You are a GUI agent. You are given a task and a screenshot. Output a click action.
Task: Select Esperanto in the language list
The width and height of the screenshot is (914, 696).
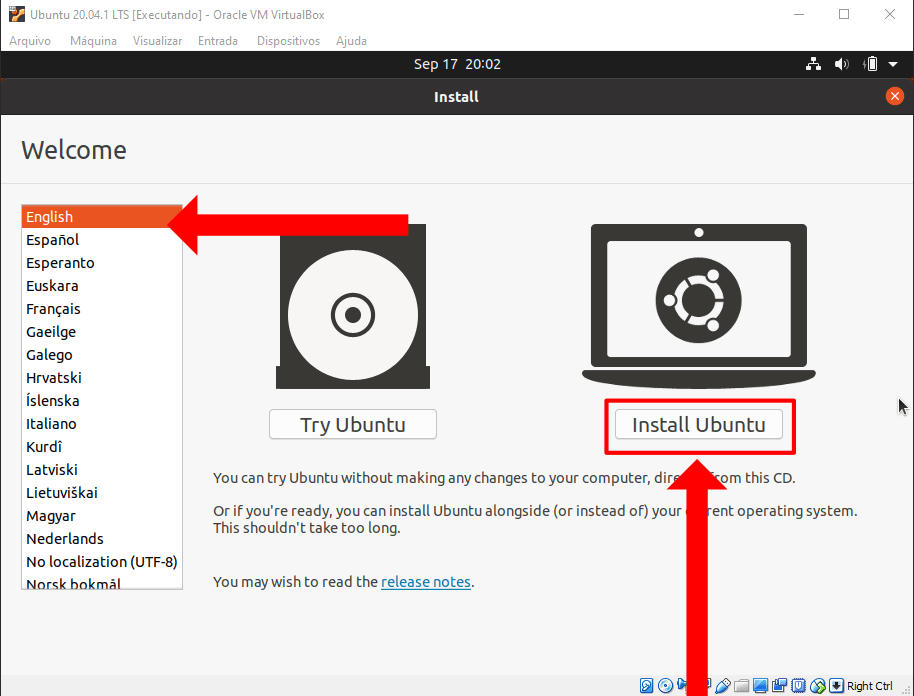[x=102, y=263]
